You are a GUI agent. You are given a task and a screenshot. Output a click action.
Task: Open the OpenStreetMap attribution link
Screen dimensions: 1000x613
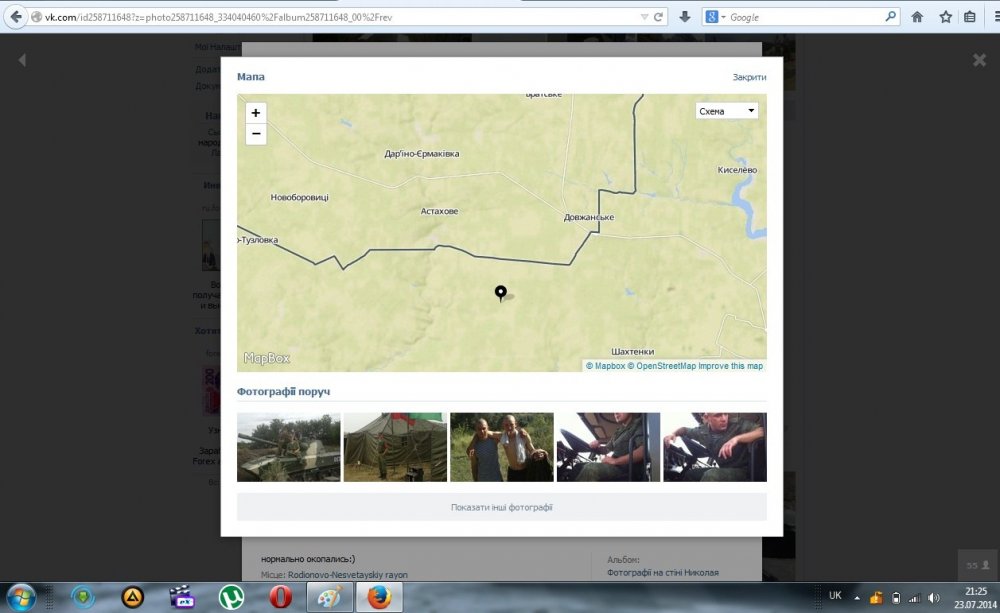point(661,366)
